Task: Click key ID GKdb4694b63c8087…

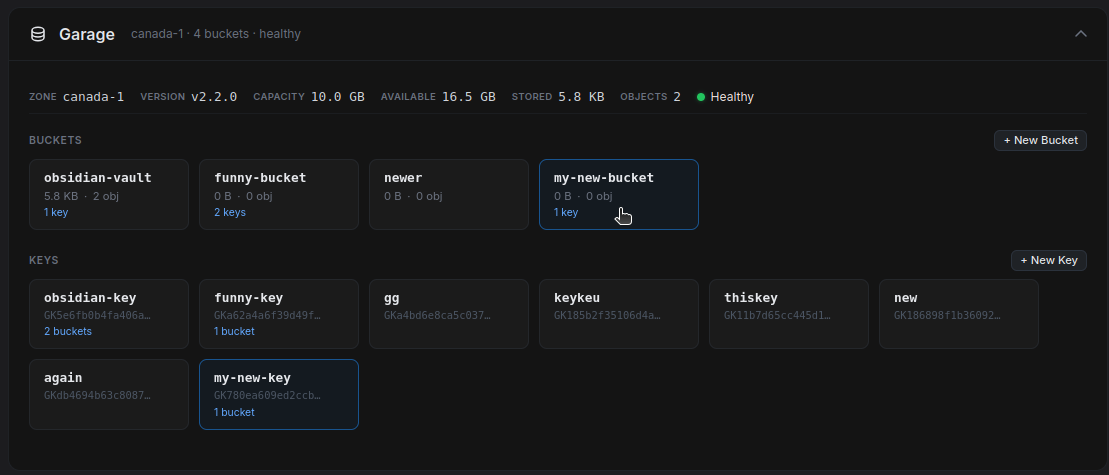Action: point(97,395)
